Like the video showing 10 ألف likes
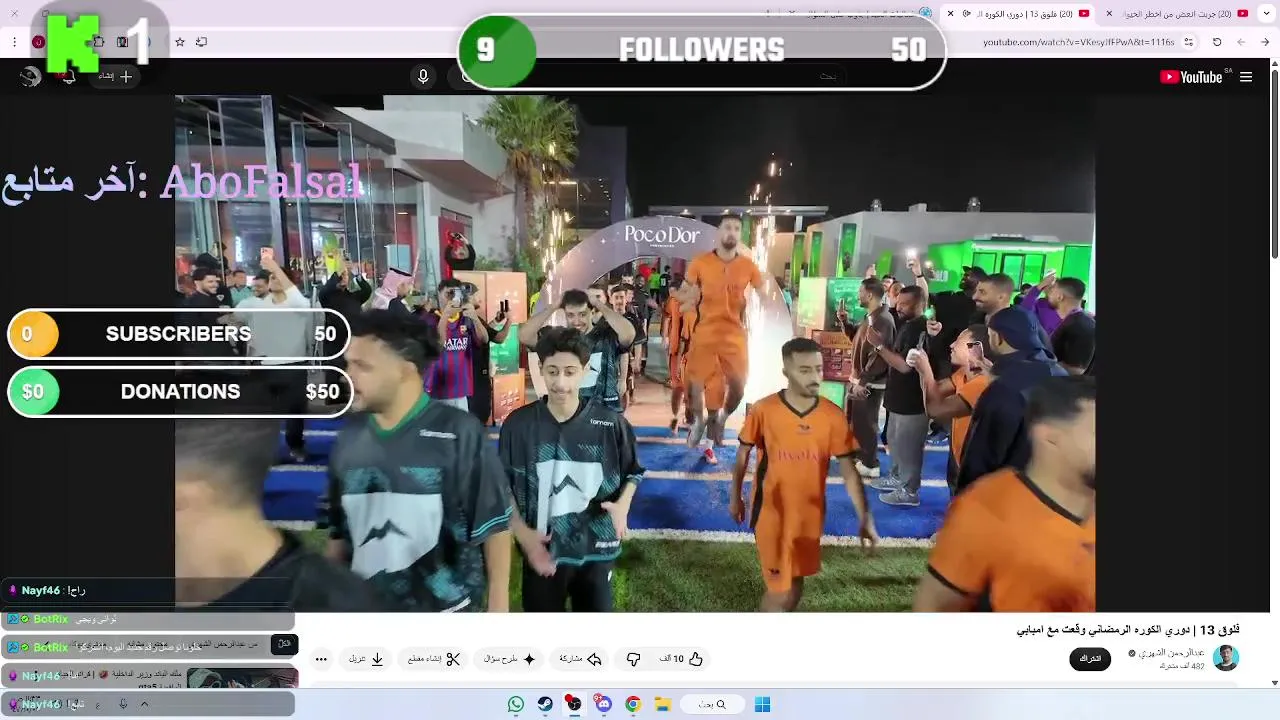 point(681,659)
